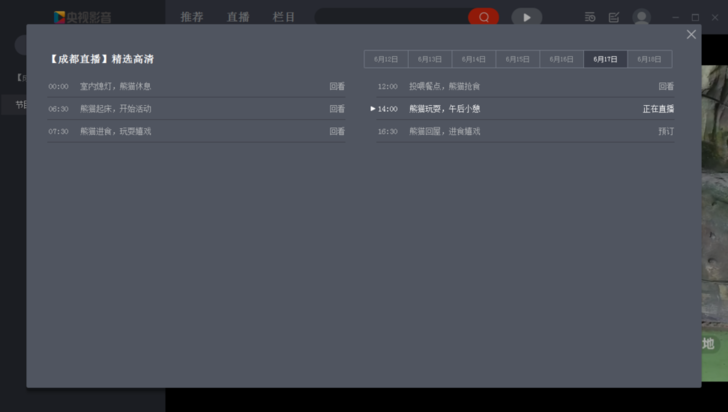
Task: View the 6月18日 schedule tab
Action: pos(650,60)
